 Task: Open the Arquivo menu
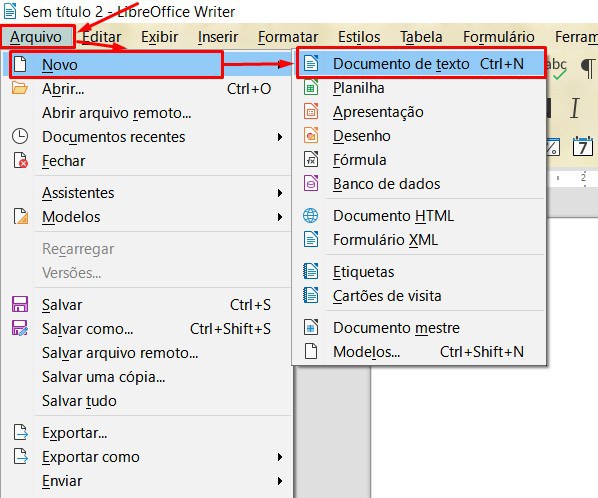pos(36,37)
